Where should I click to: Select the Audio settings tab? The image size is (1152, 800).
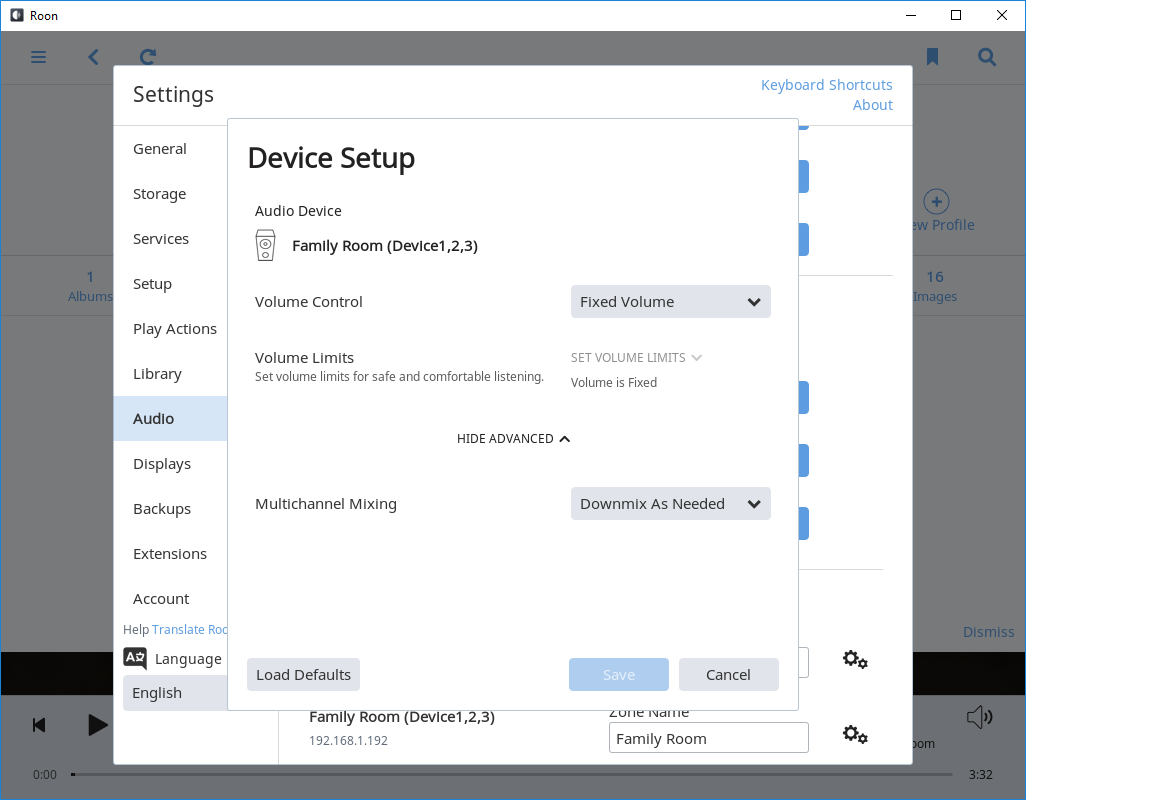click(x=170, y=419)
